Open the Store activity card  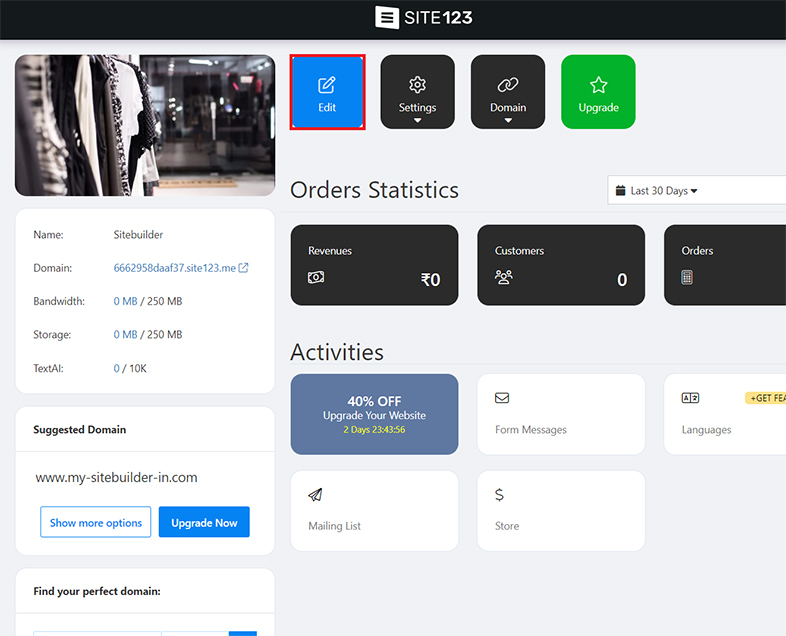click(561, 511)
